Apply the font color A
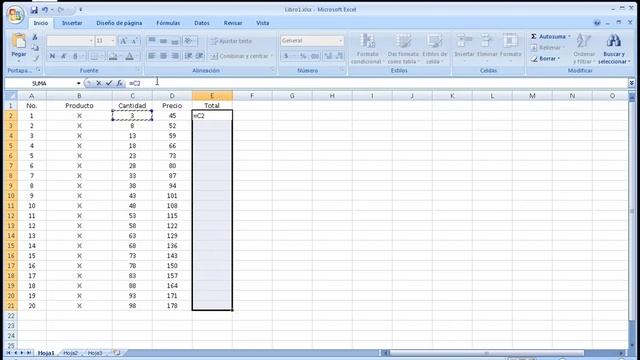The image size is (640, 360). 129,56
